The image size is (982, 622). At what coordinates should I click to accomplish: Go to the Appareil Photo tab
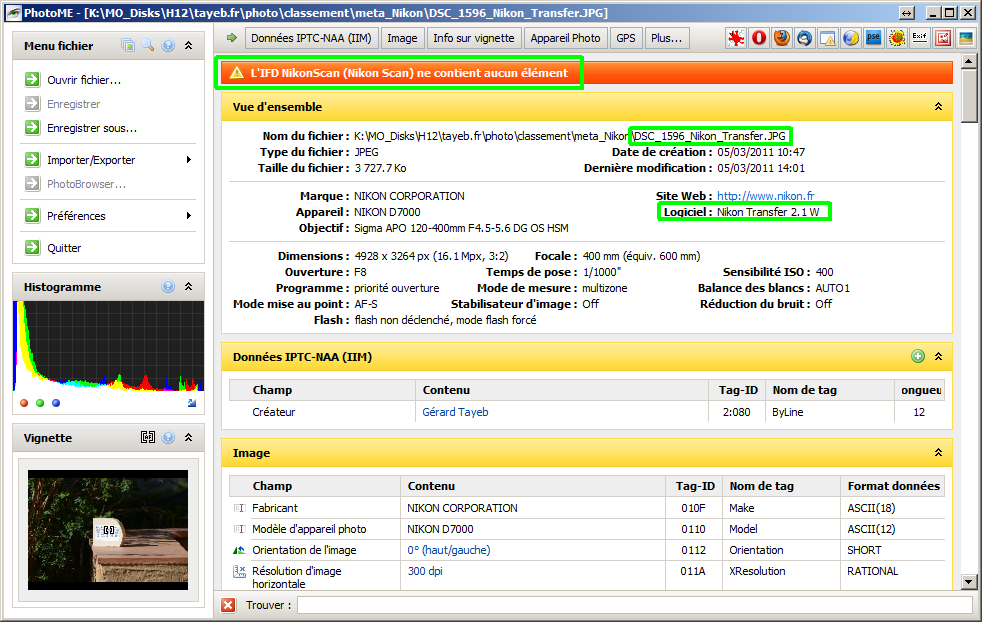tap(566, 38)
